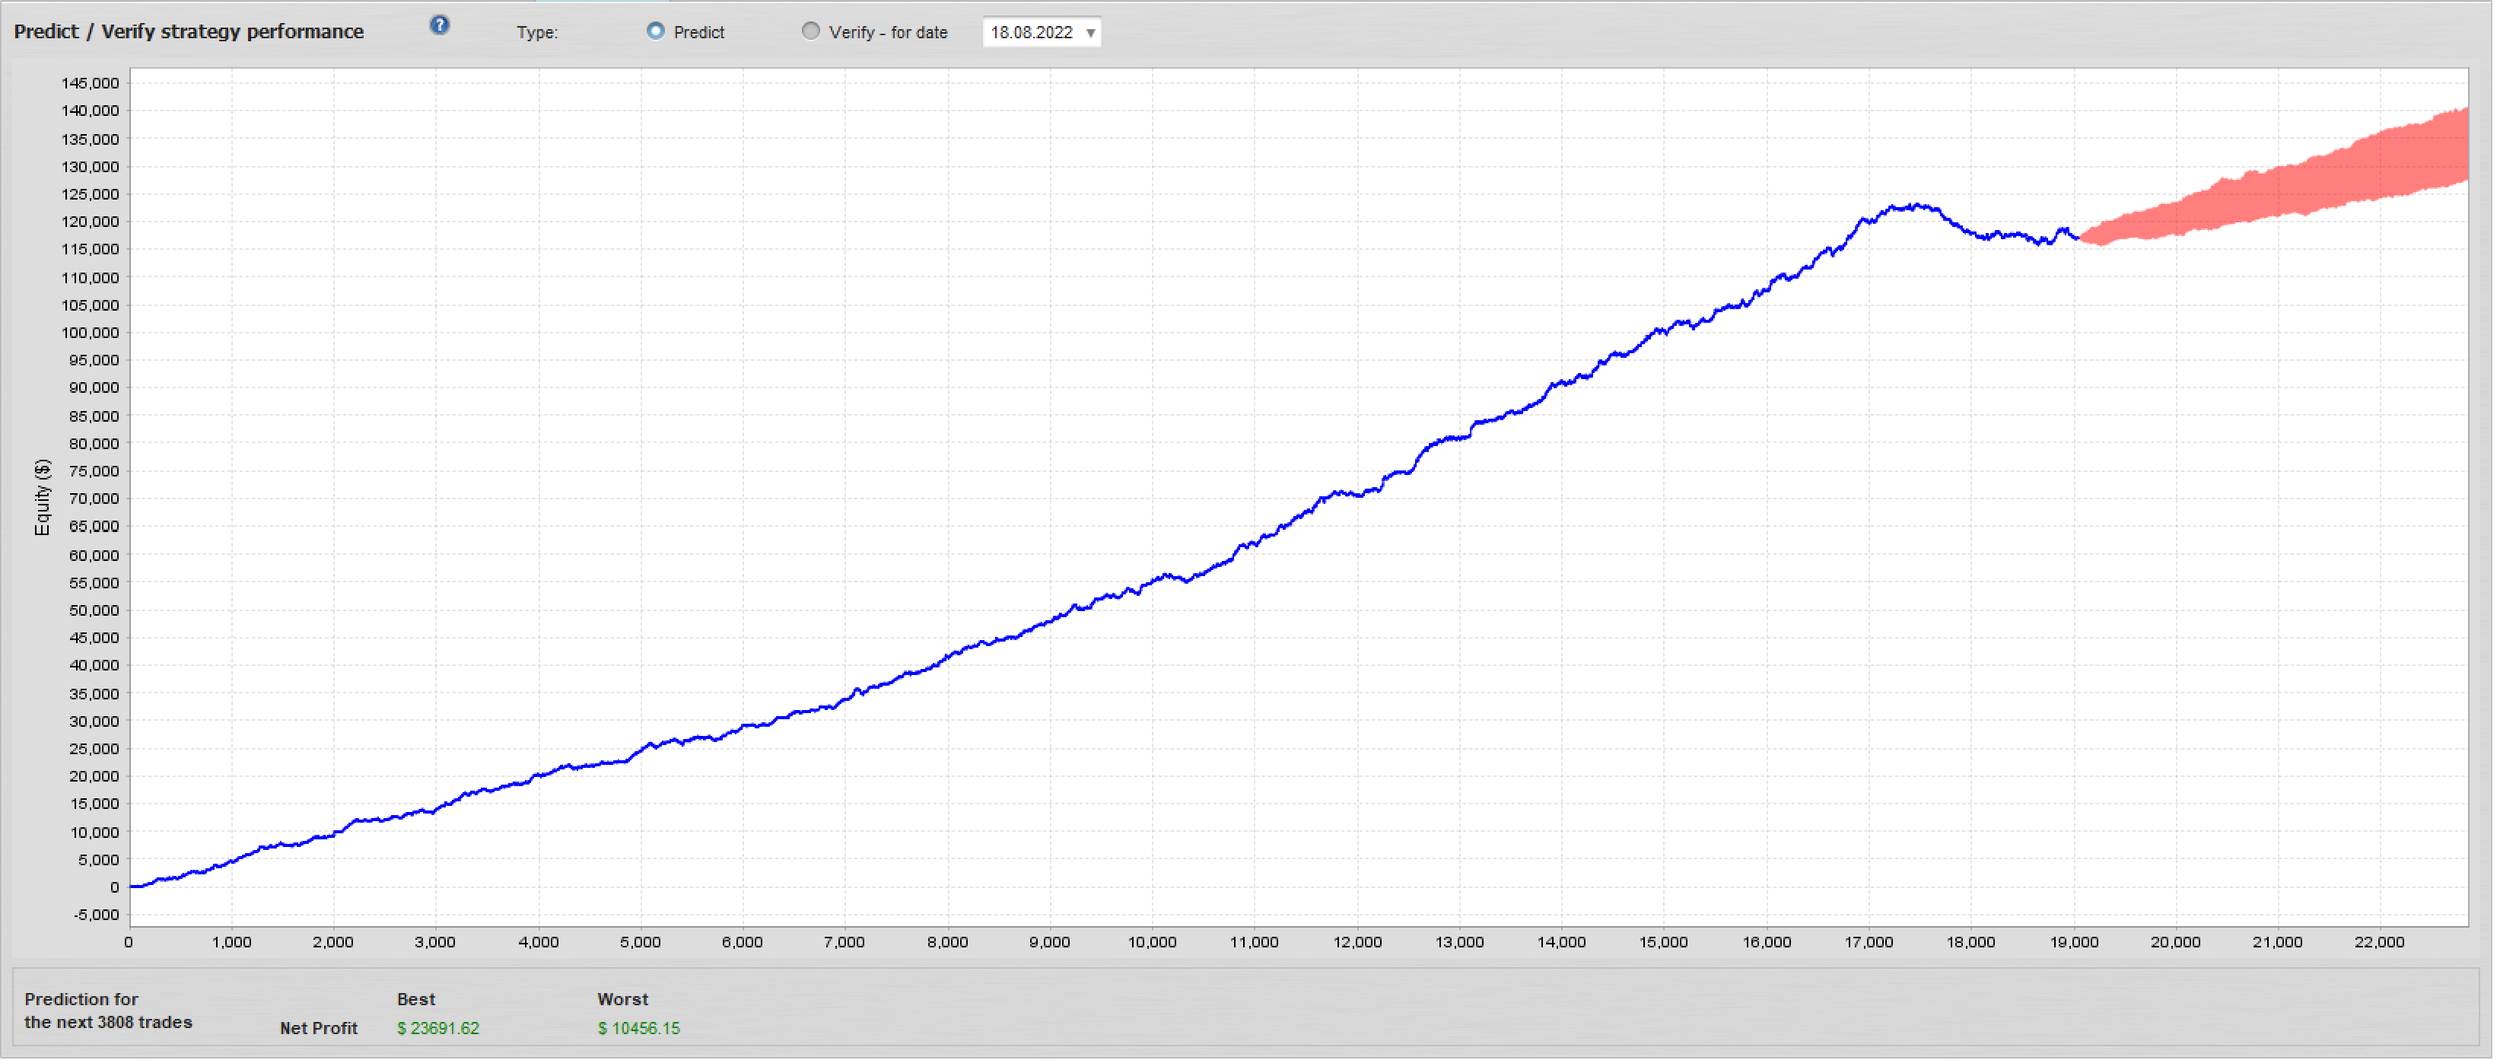Click the -5,000 y-axis label

click(x=96, y=917)
